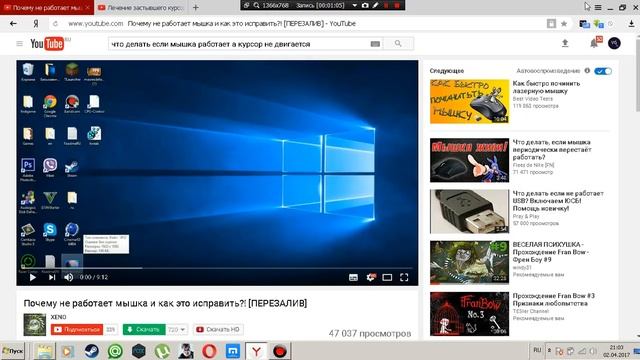
Task: Open 'ВЕСЕЛАЯ ПСИХУШКА' Fran Bow video thumbnail
Action: [469, 262]
